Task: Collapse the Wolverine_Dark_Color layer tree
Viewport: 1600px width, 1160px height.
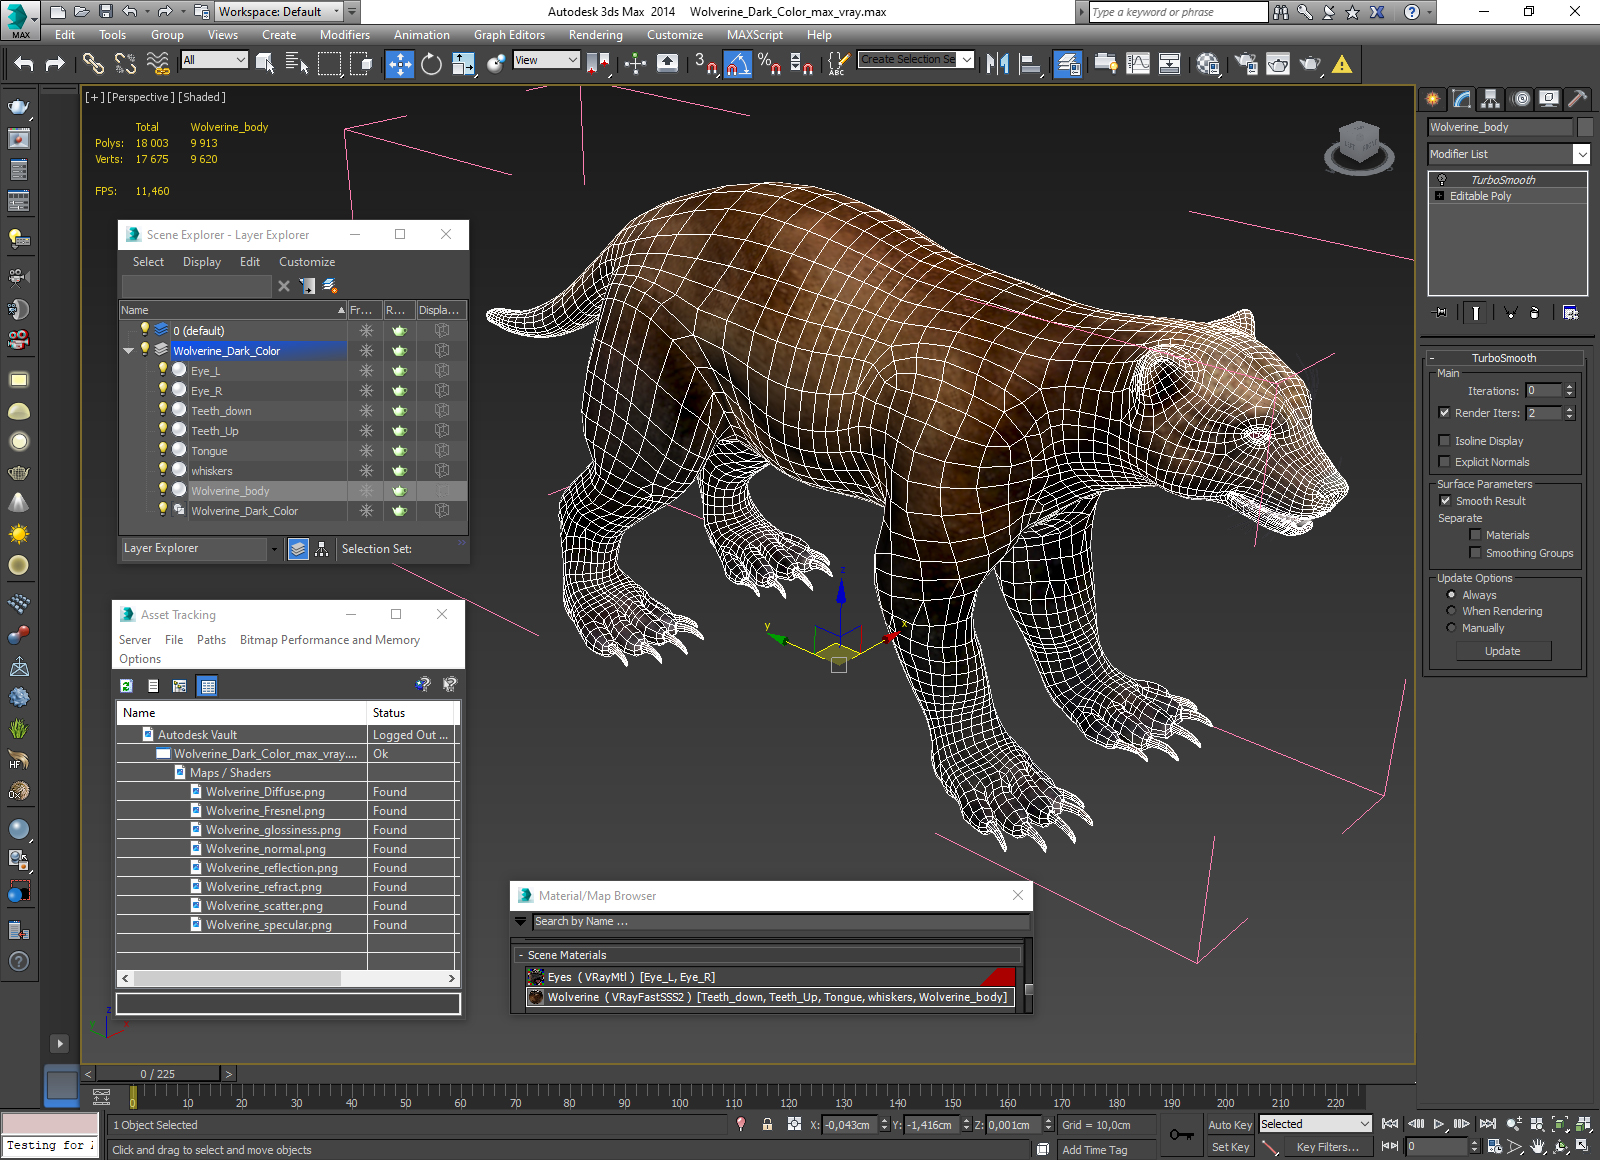Action: pyautogui.click(x=128, y=351)
